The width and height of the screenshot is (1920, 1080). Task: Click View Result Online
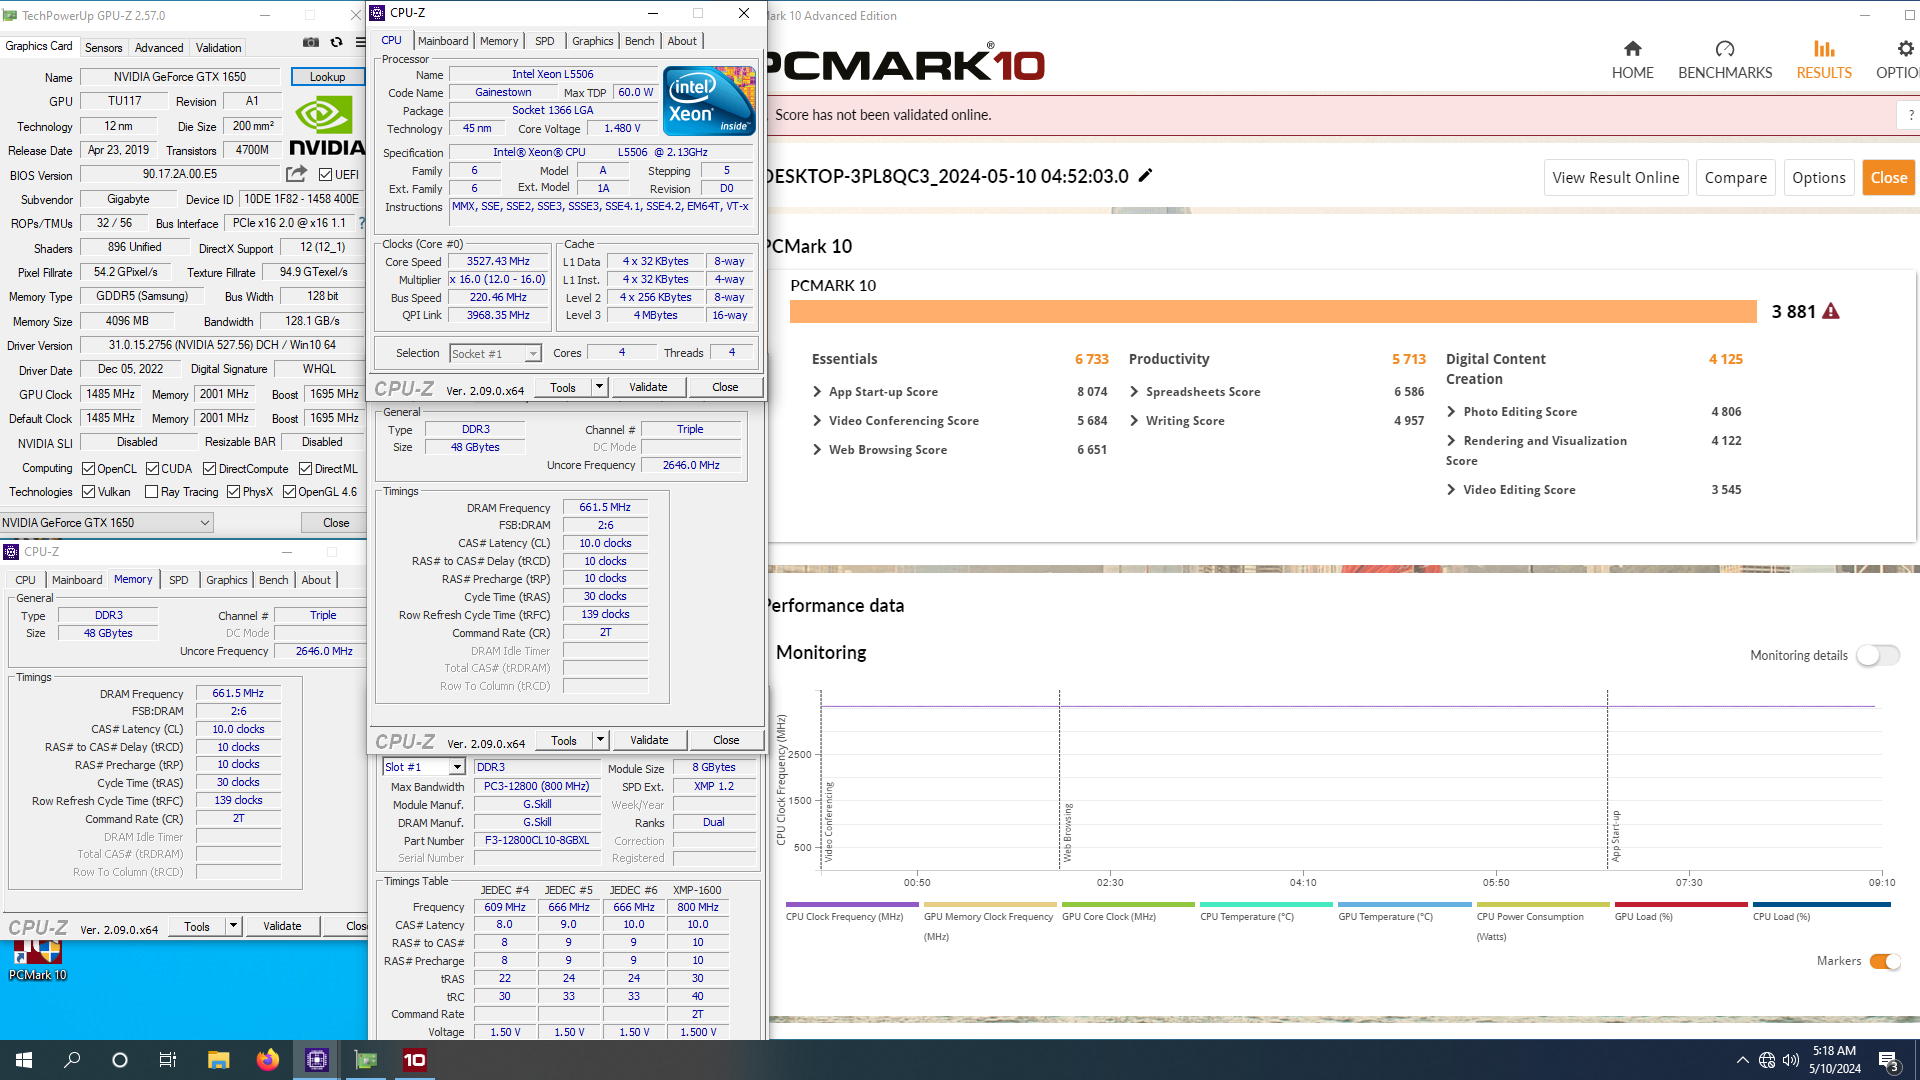(x=1616, y=177)
